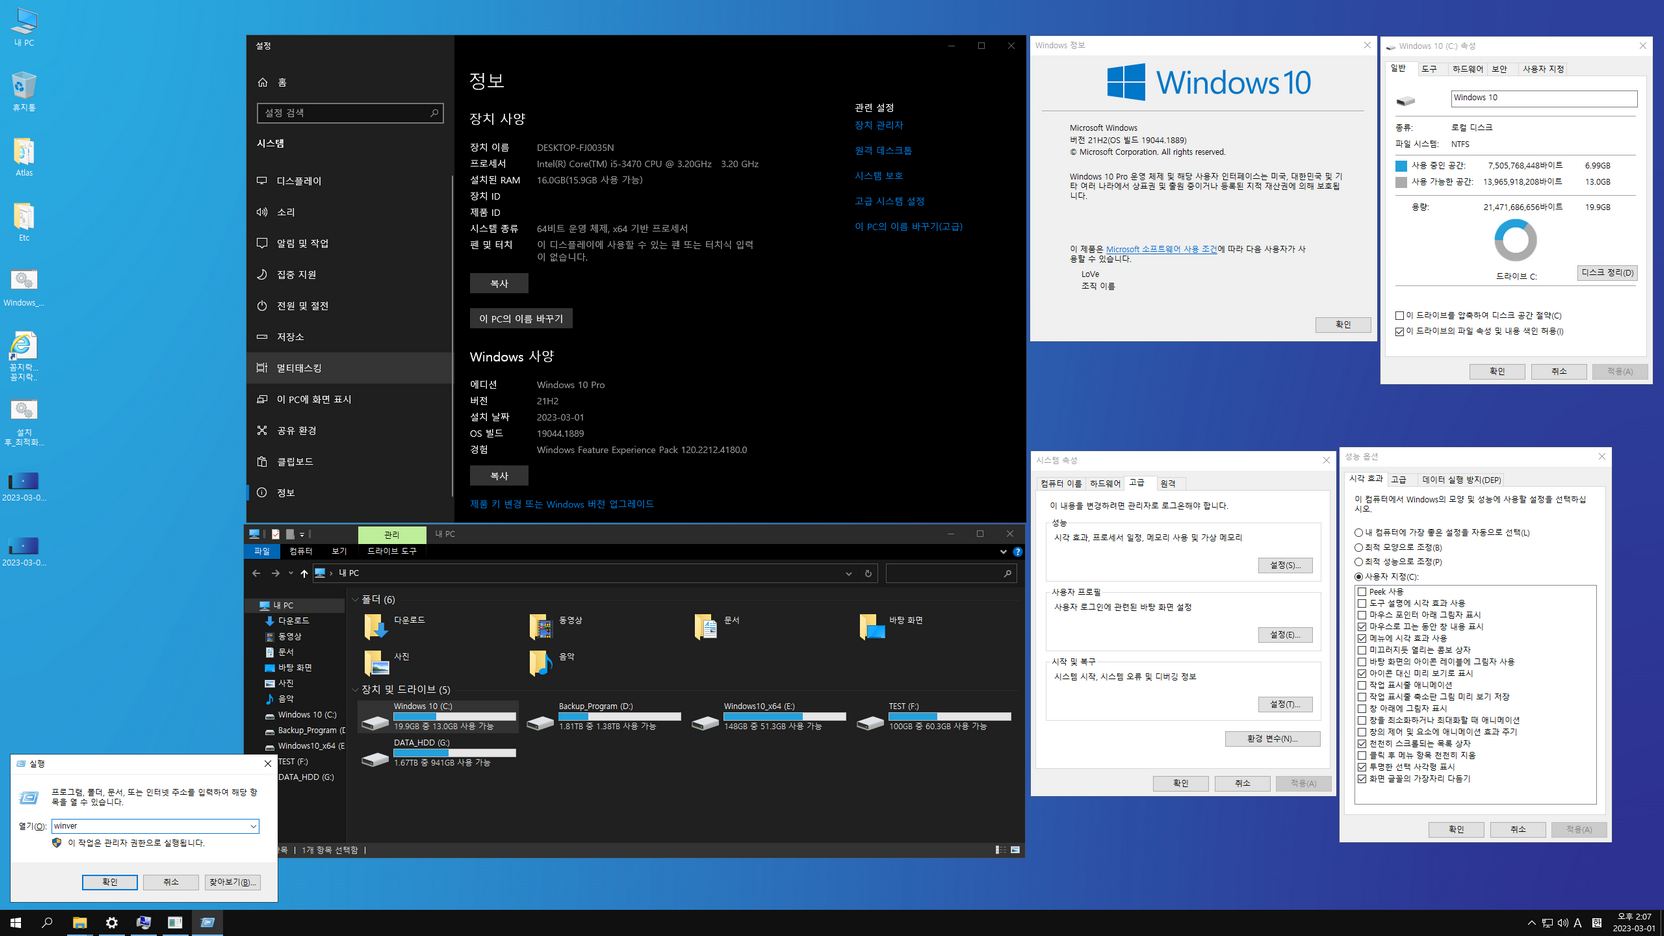
Task: Expand Explorer ribbon chevron
Action: [x=1003, y=551]
